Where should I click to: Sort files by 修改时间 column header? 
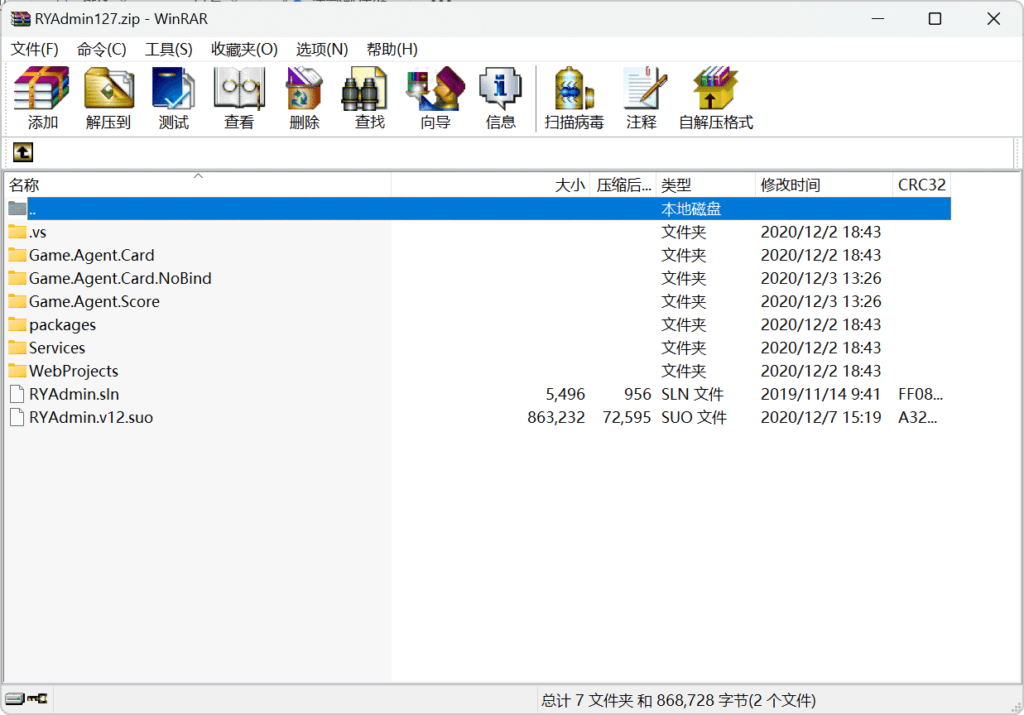[790, 185]
